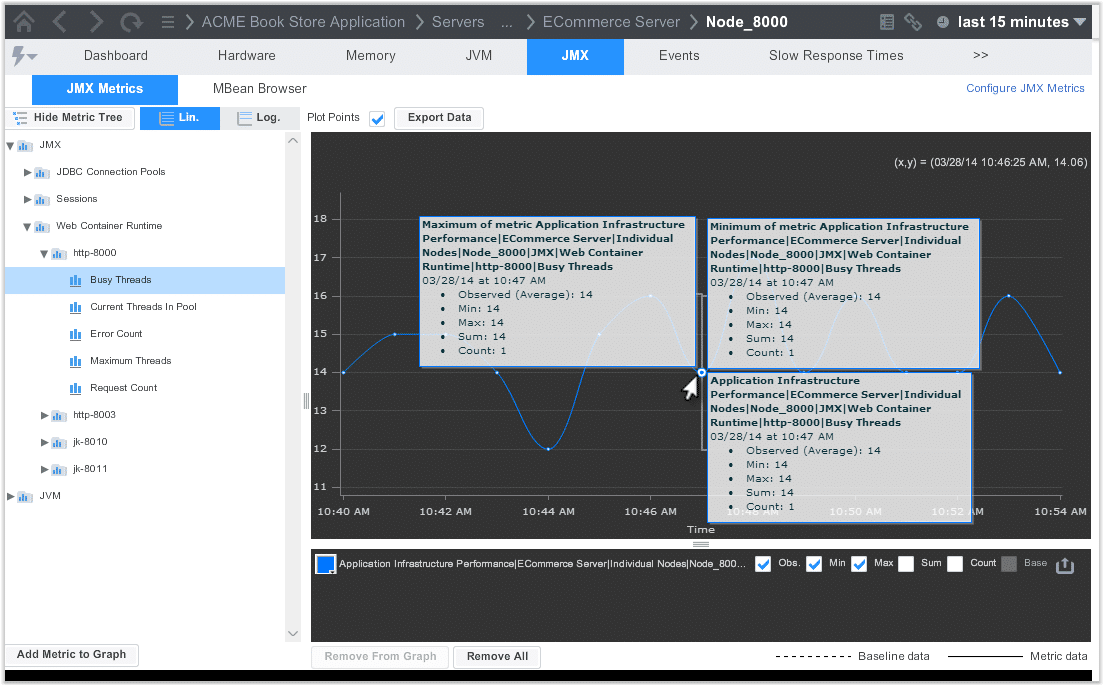Click the Web Container Runtime folder icon

coord(42,226)
